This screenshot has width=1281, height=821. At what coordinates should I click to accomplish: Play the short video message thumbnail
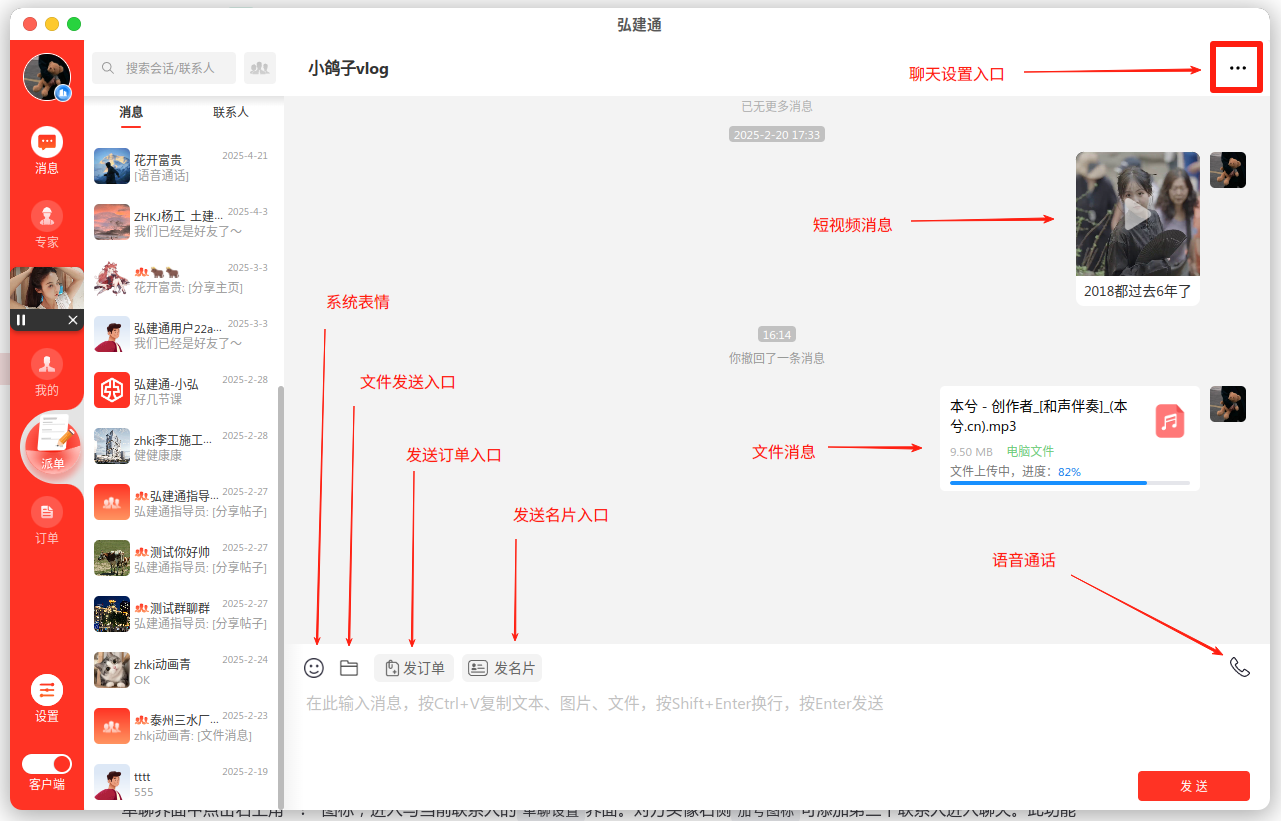[x=1137, y=214]
